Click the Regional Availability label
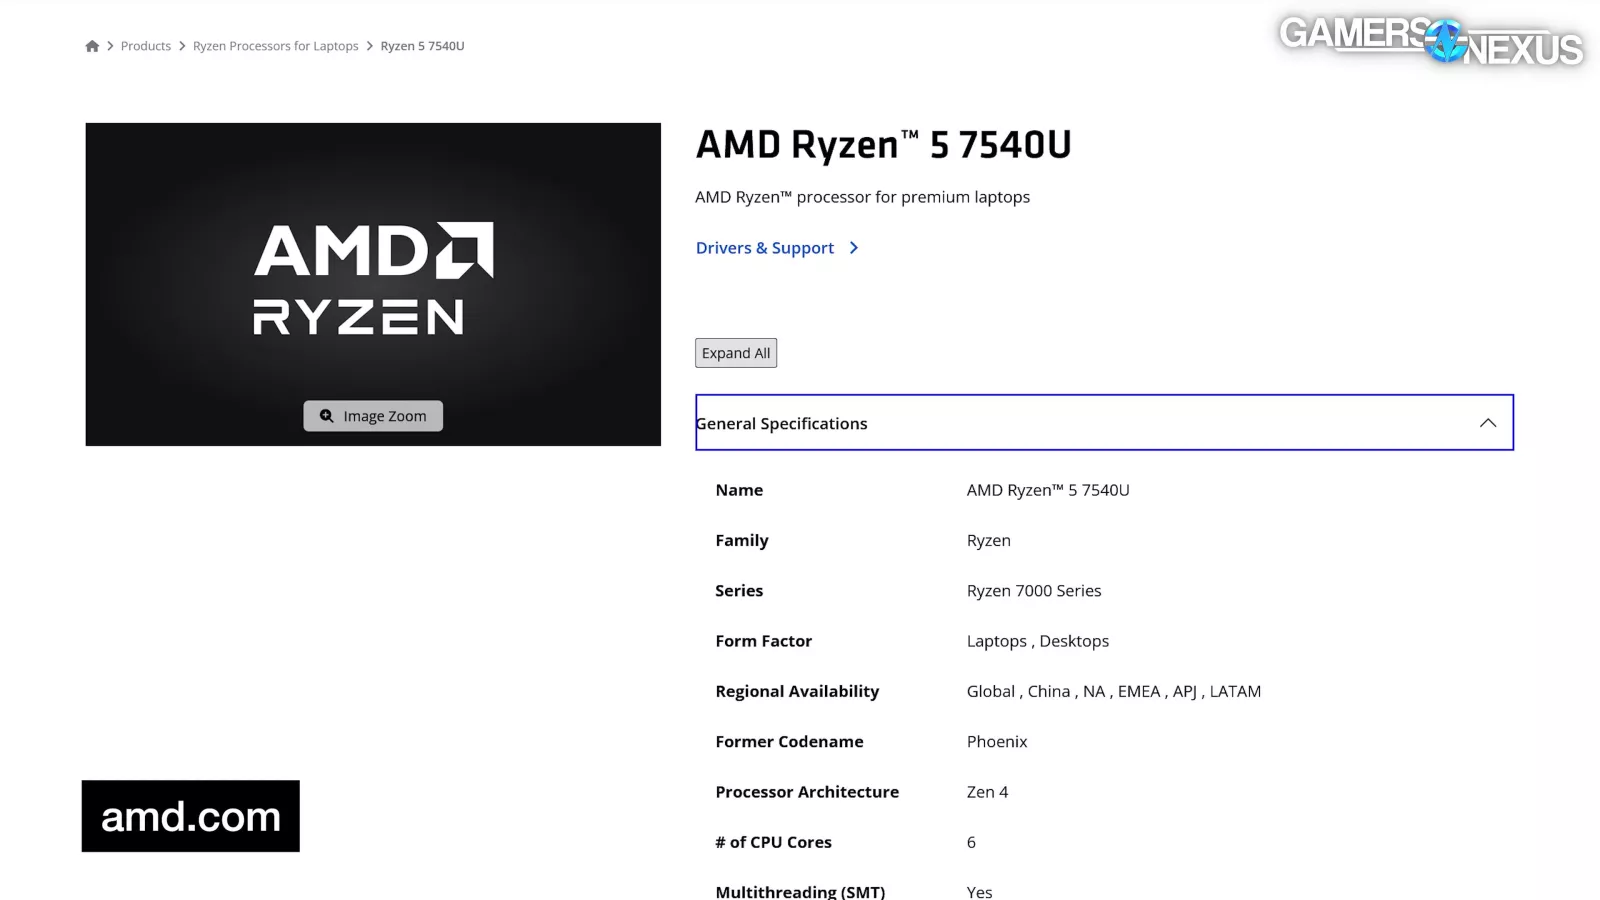 pyautogui.click(x=797, y=691)
